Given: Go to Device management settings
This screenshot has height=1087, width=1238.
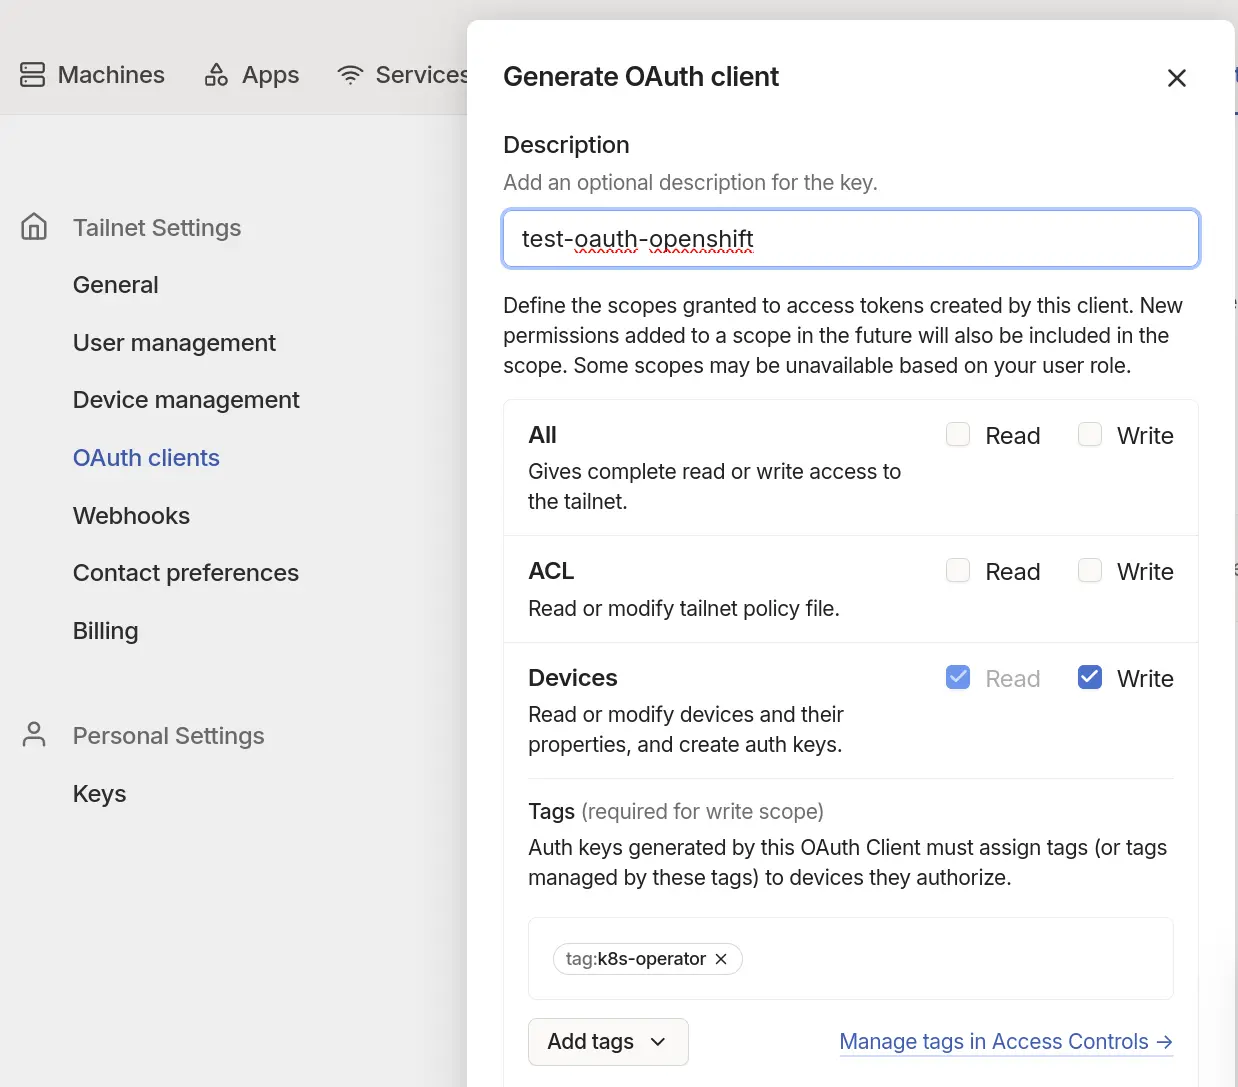Looking at the screenshot, I should click(186, 400).
